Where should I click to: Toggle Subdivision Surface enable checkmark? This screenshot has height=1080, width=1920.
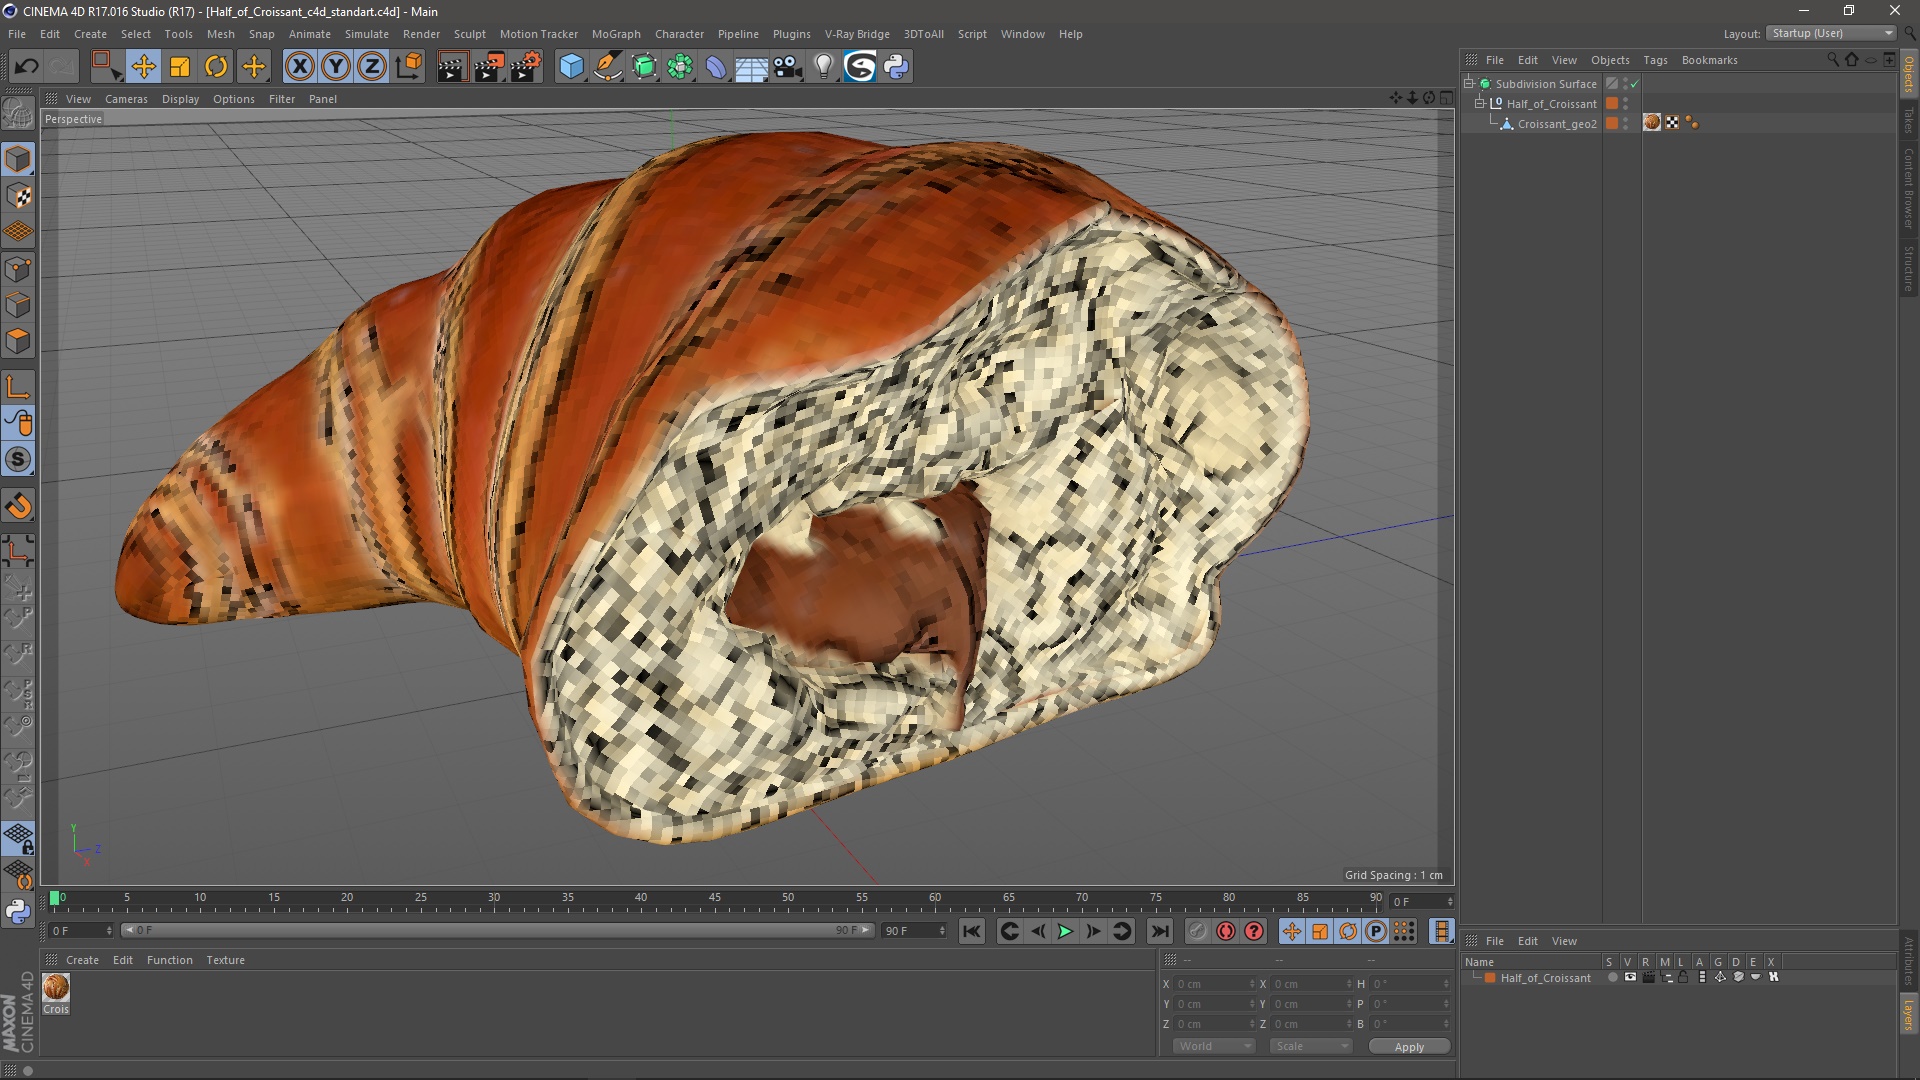click(1635, 84)
